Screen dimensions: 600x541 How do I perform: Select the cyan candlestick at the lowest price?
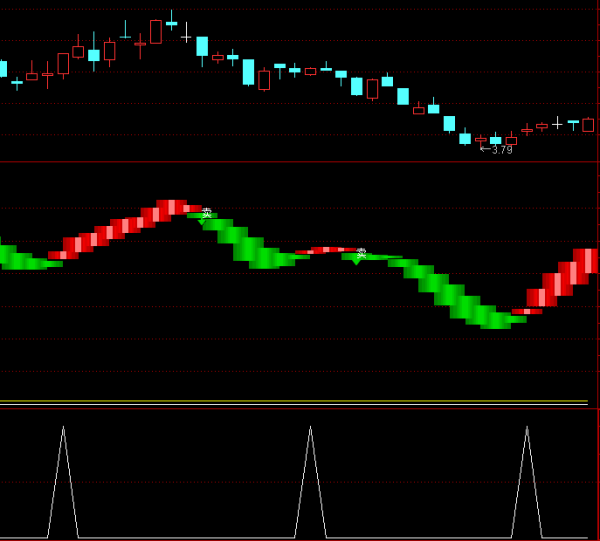click(x=465, y=138)
